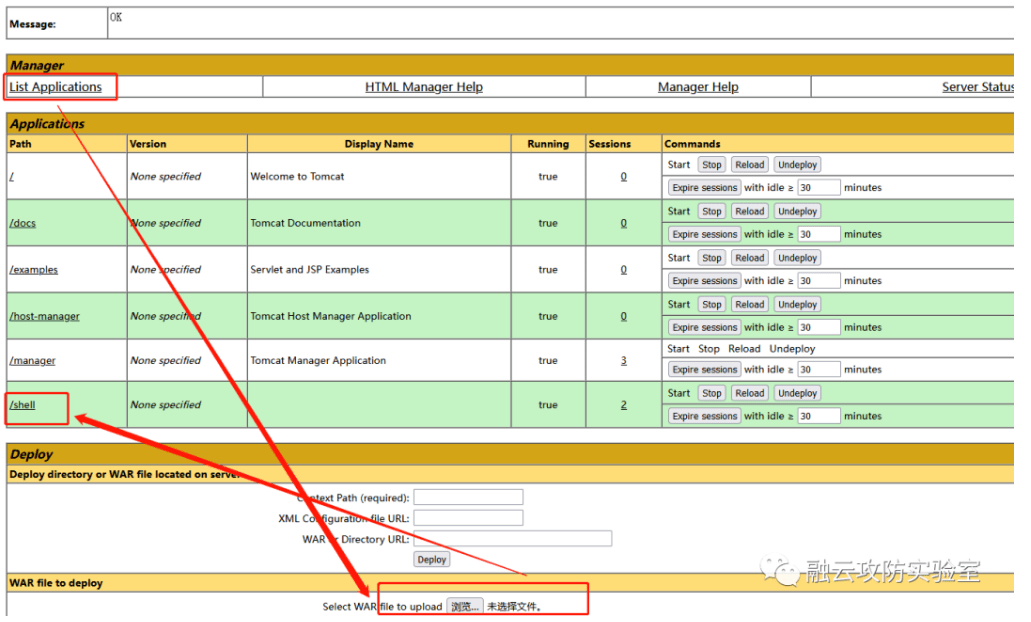1031x622 pixels.
Task: Stop the /docs application
Action: pos(711,212)
